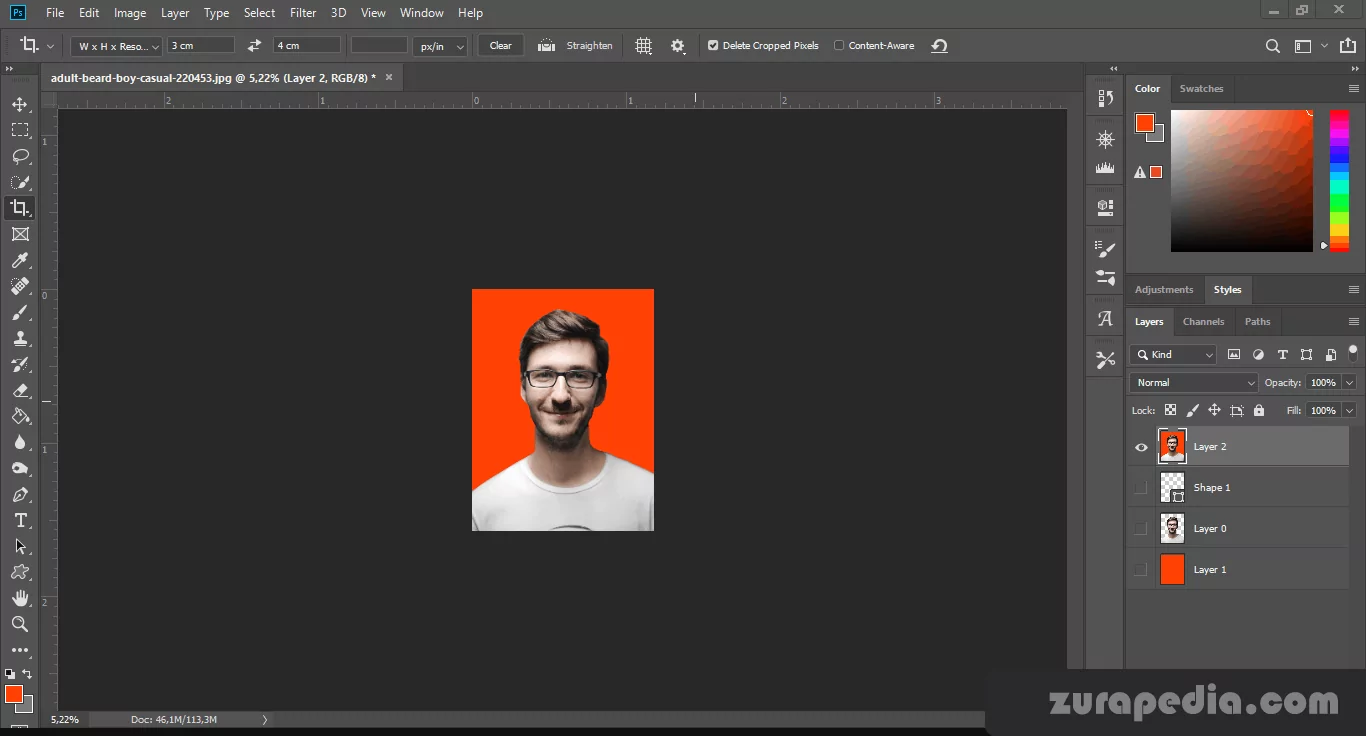
Task: Choose the Hand tool
Action: coord(20,598)
